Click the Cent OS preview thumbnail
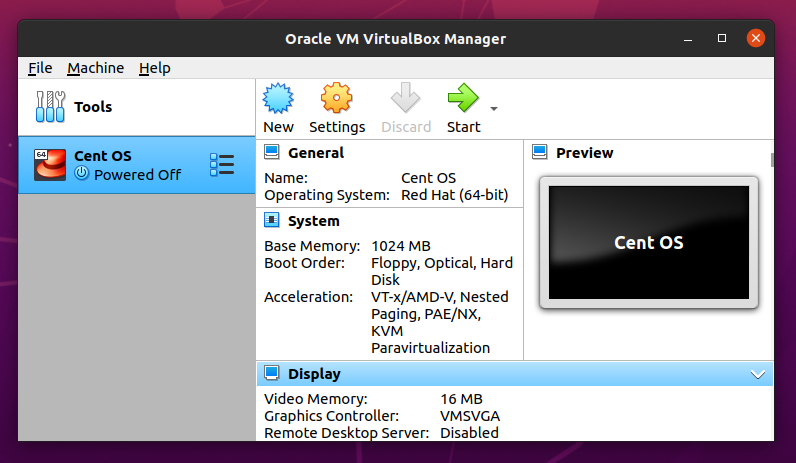The width and height of the screenshot is (796, 463). tap(649, 243)
